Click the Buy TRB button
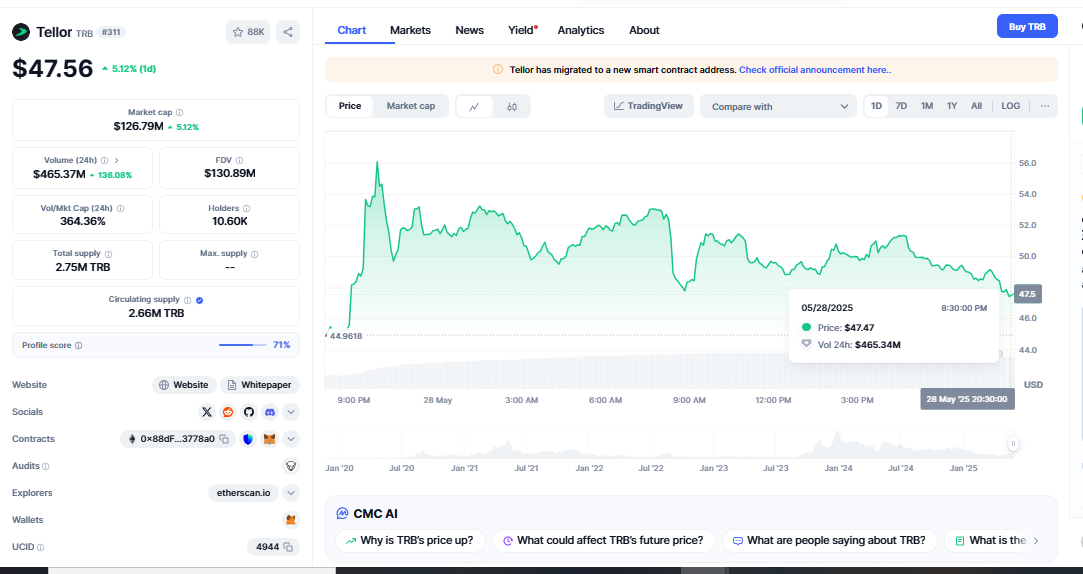This screenshot has height=574, width=1083. click(x=1027, y=26)
